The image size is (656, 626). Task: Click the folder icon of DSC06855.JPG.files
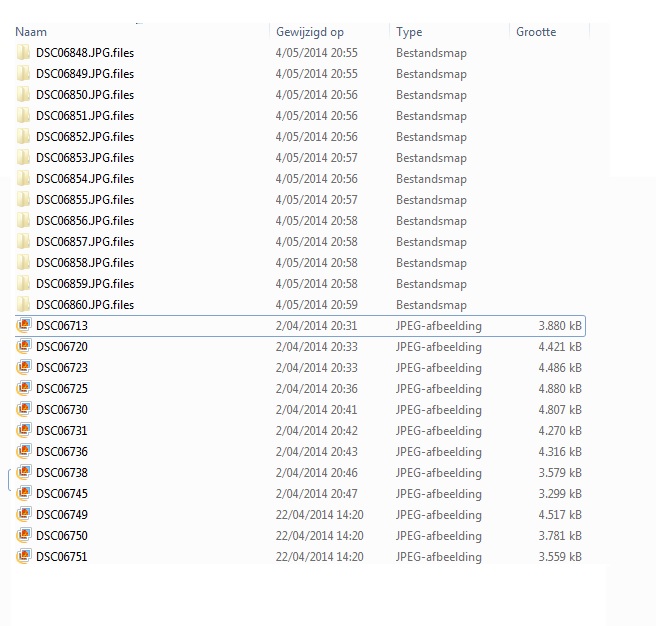click(x=23, y=200)
